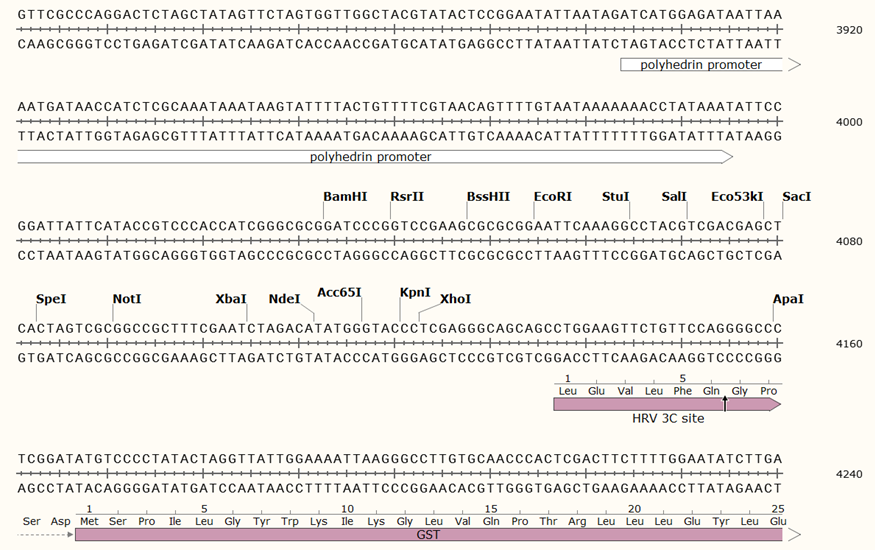Click the SpeI restriction site label

[x=51, y=299]
